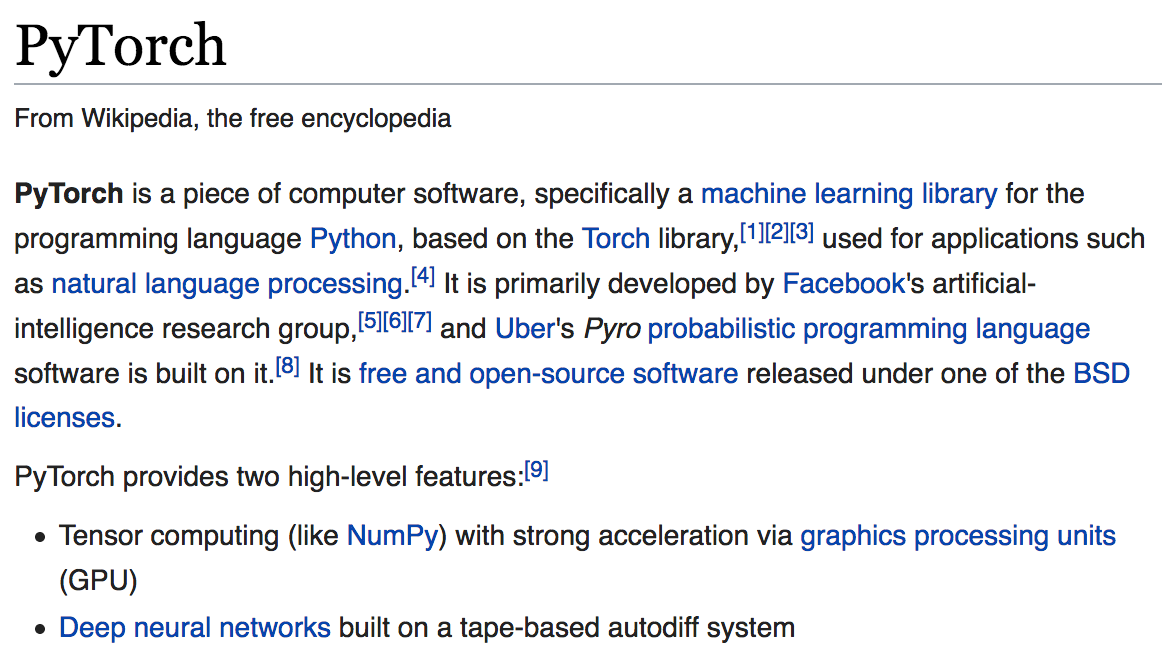The image size is (1162, 654).
Task: Open the Deep neural networks link
Action: [195, 628]
